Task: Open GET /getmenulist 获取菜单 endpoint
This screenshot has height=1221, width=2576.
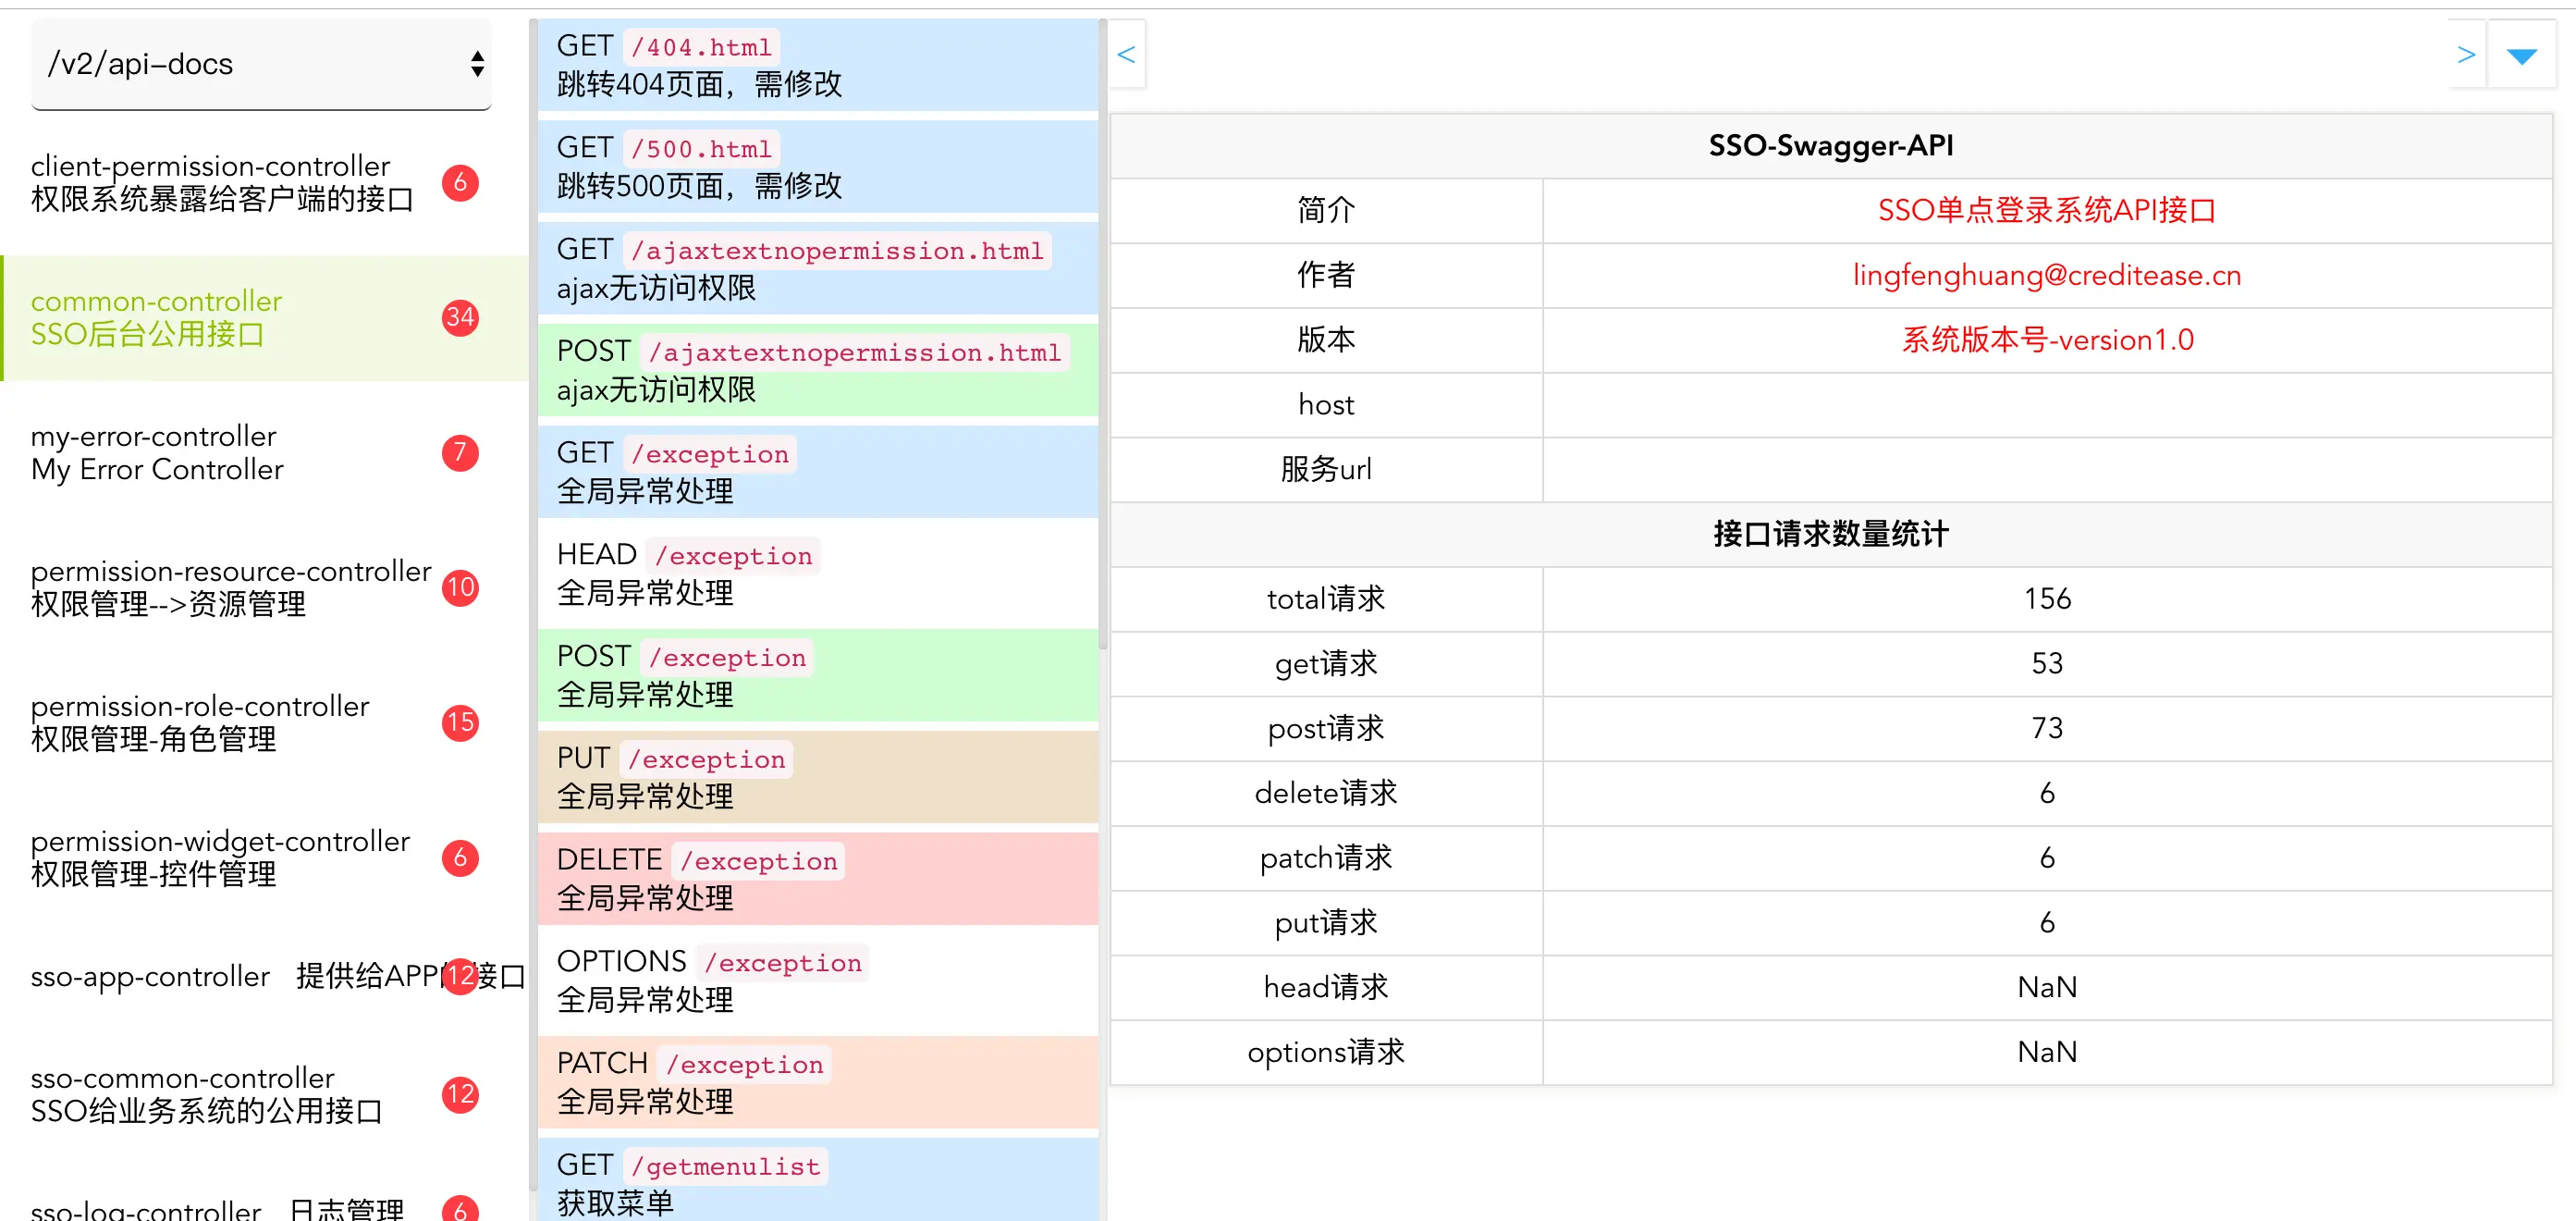Action: [816, 1182]
